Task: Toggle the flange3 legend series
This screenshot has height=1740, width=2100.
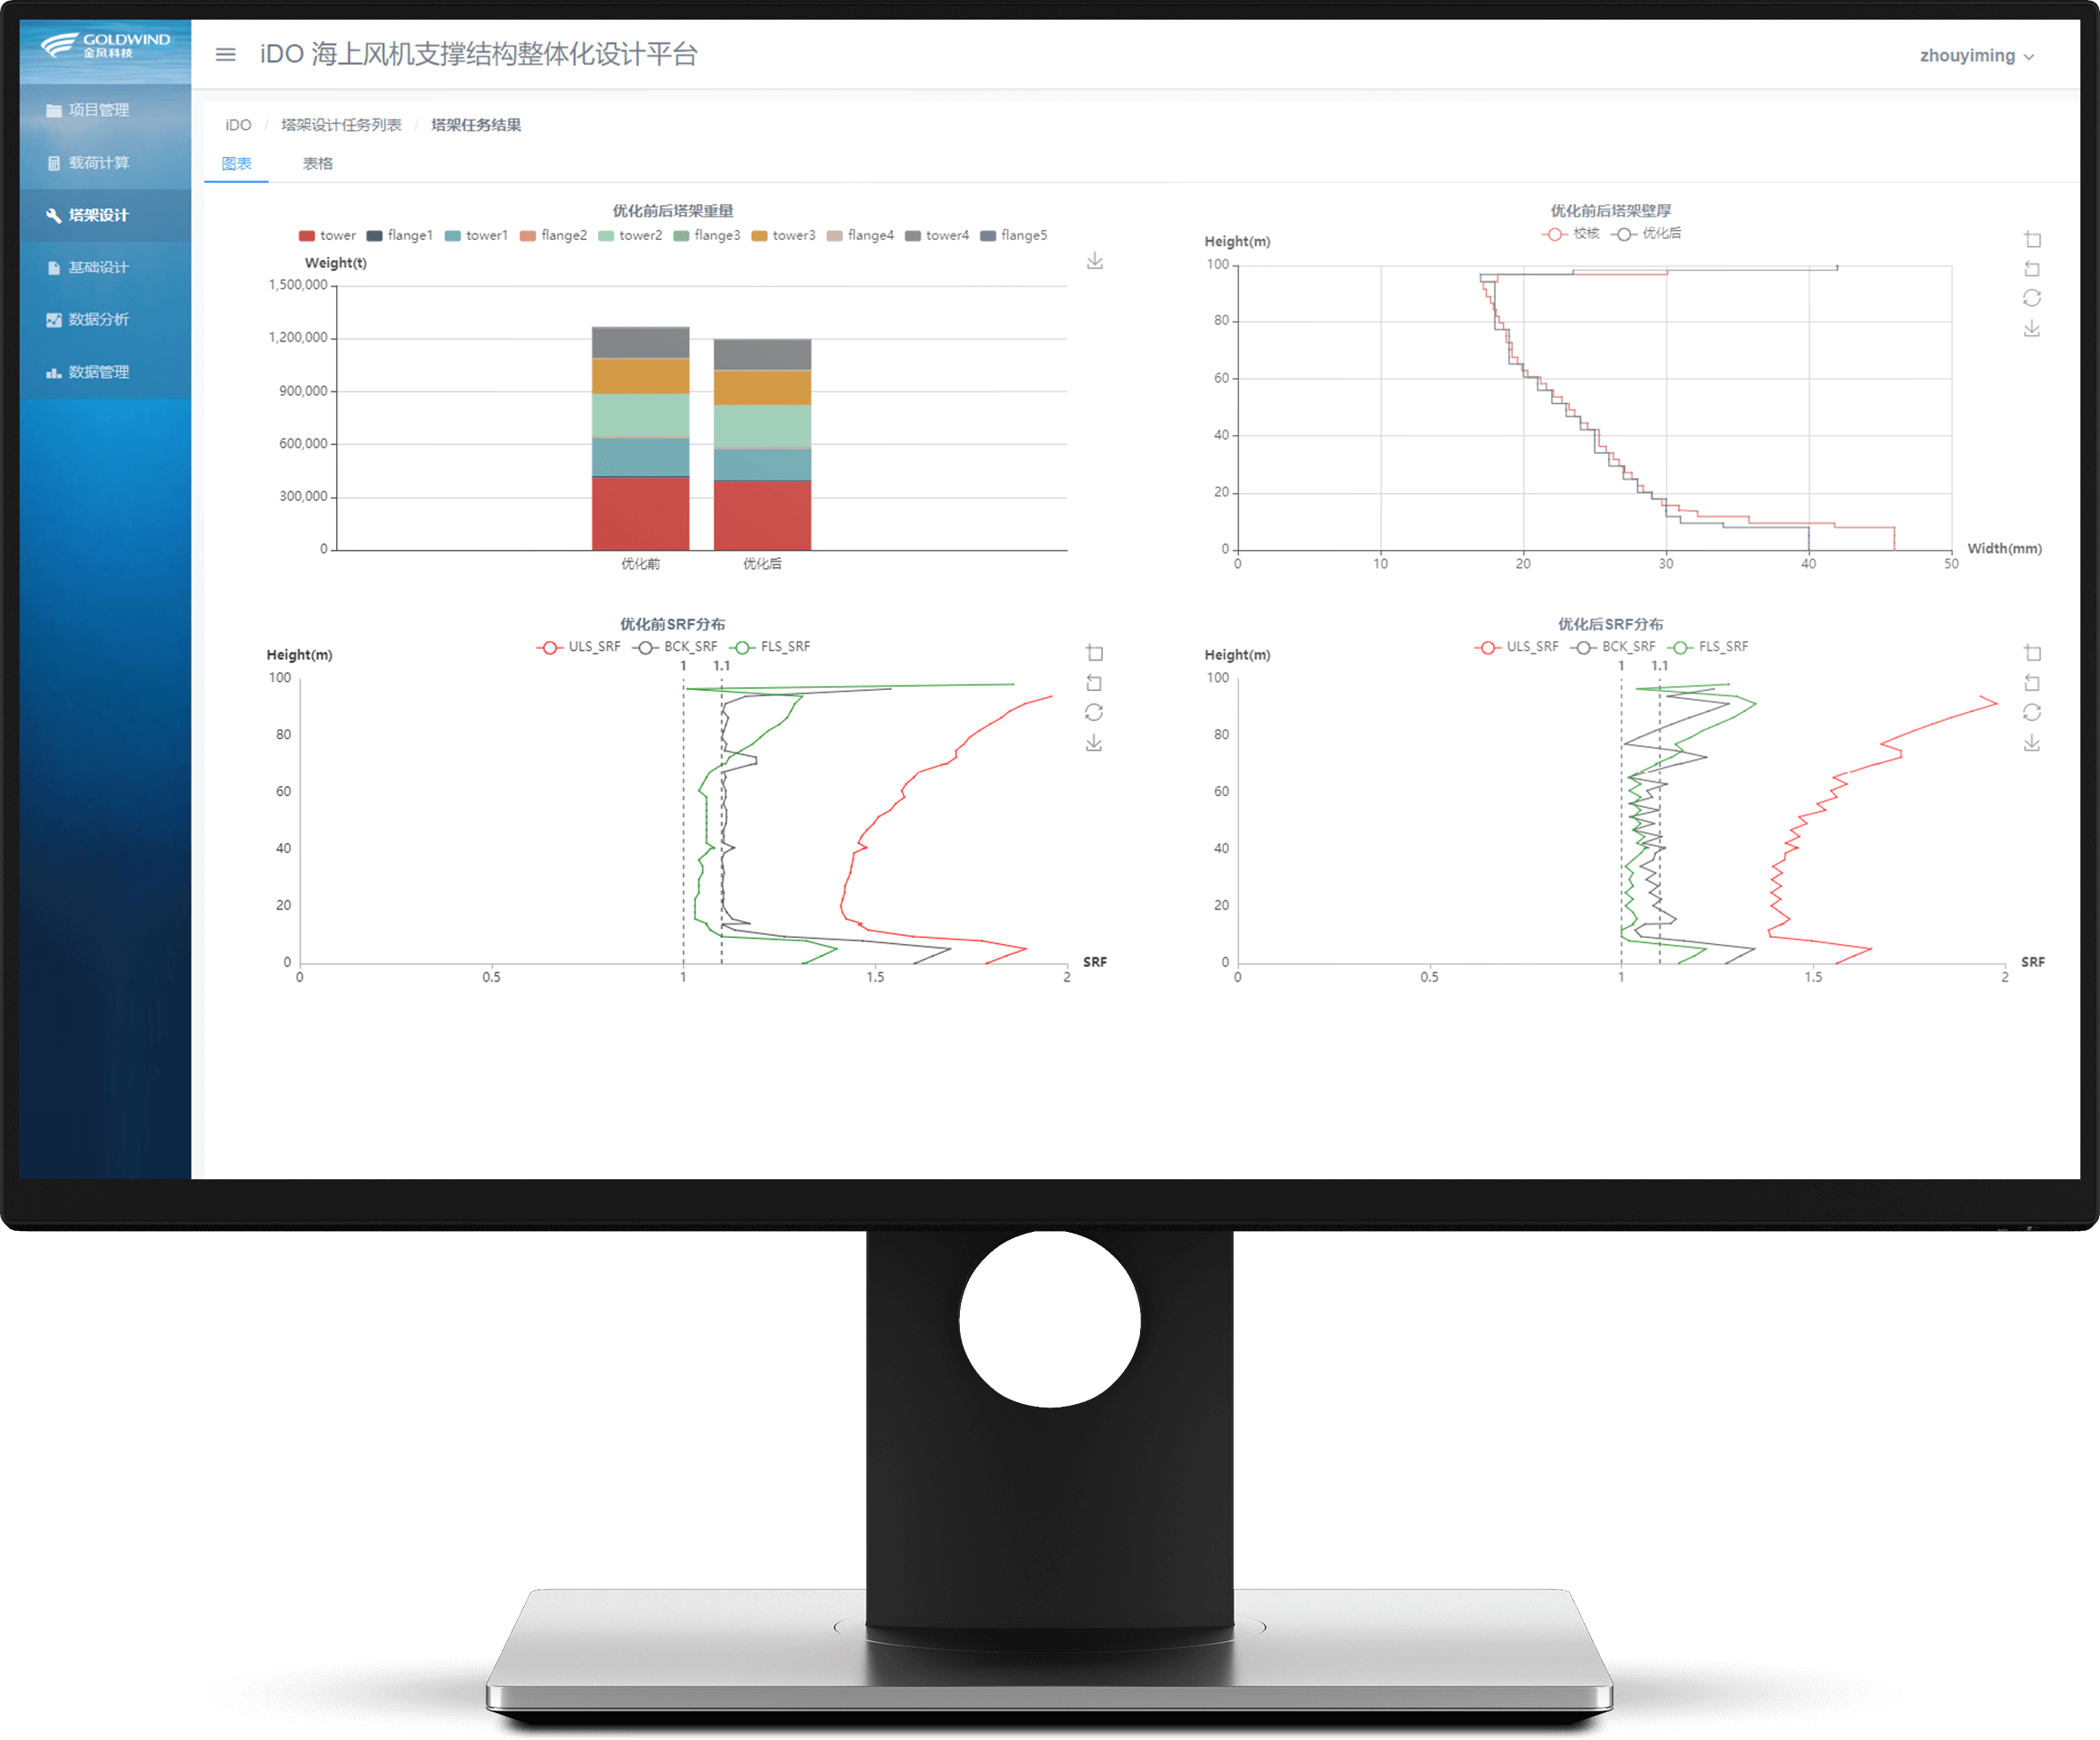Action: pyautogui.click(x=707, y=236)
